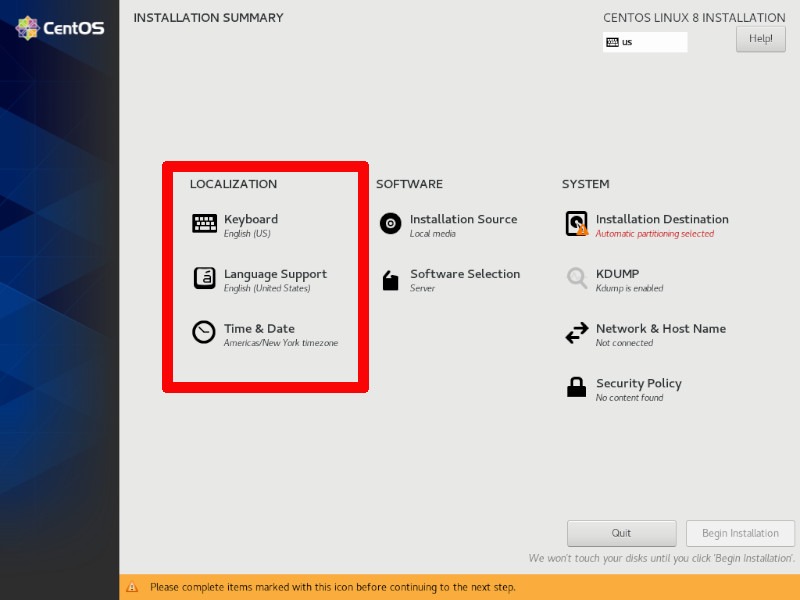Open the Software Selection package icon
Screen dimensions: 800x600
390,278
